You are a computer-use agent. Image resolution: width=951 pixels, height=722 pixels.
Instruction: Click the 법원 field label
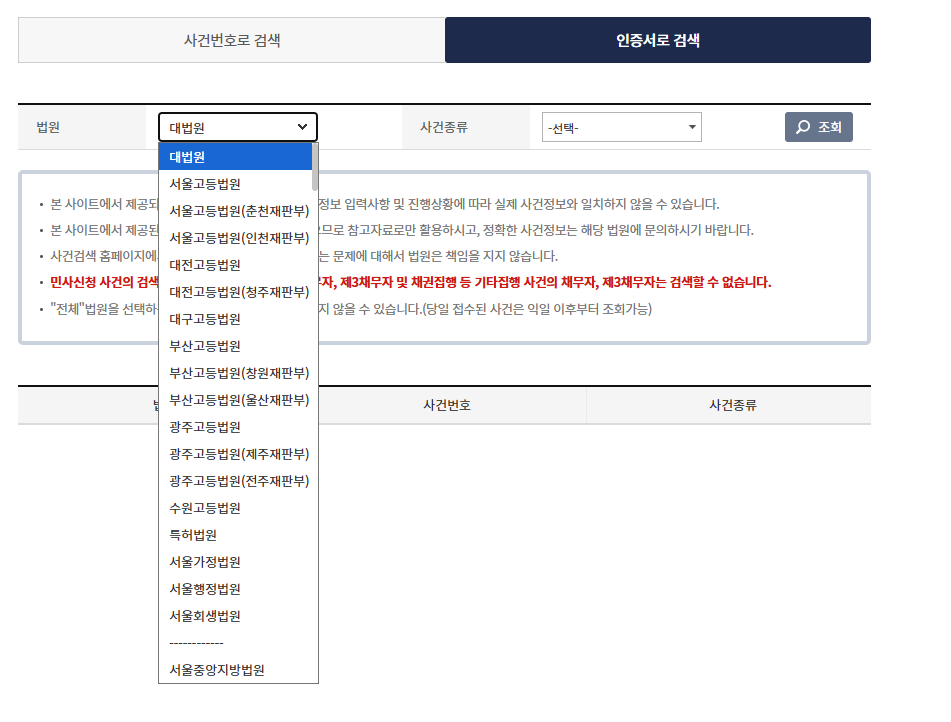[x=48, y=127]
